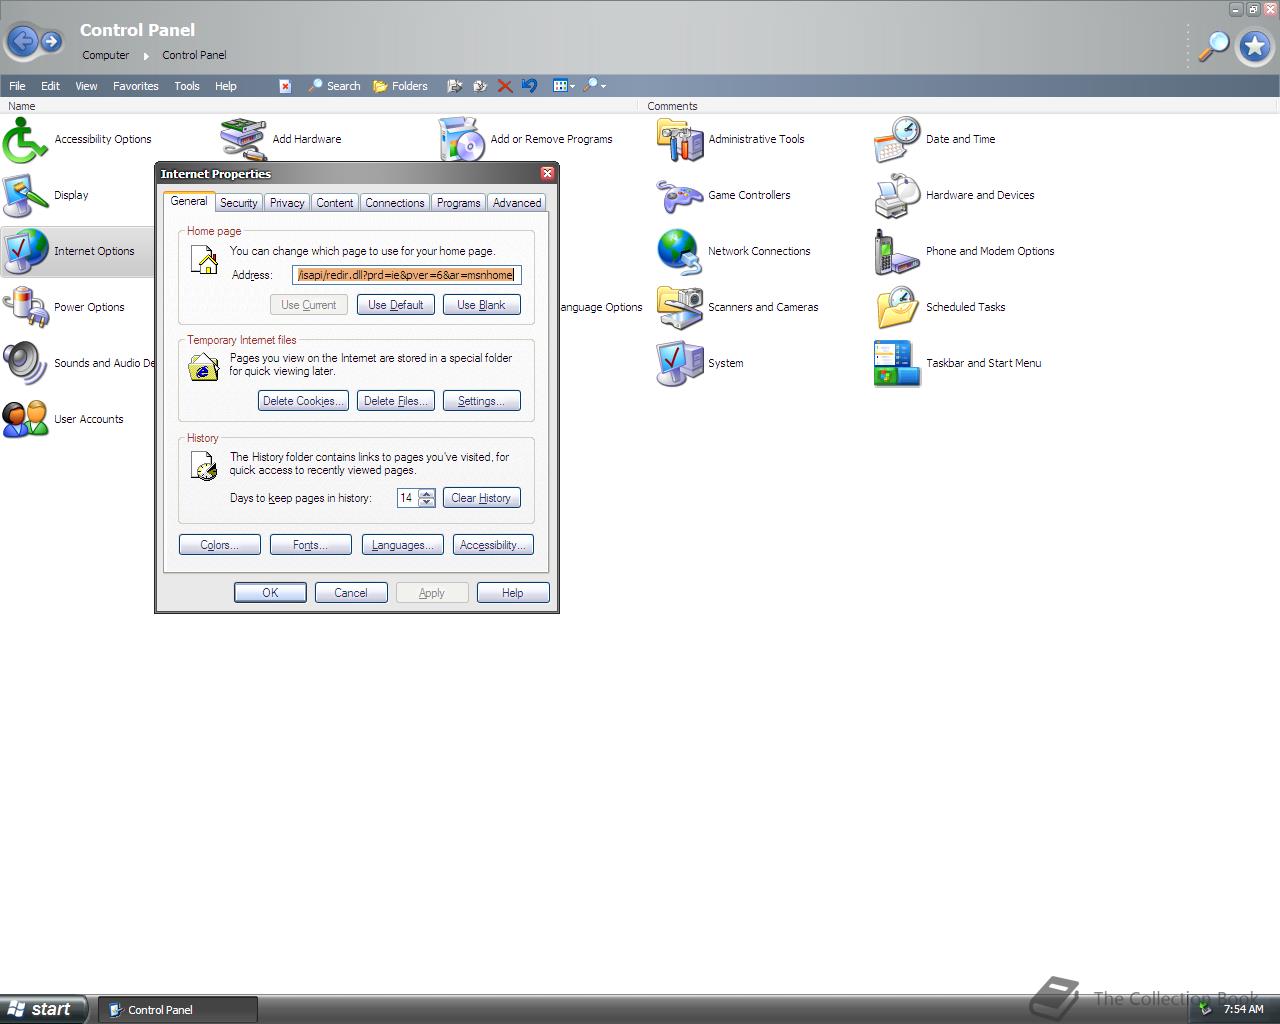Open the System icon
The height and width of the screenshot is (1024, 1280).
pyautogui.click(x=680, y=363)
